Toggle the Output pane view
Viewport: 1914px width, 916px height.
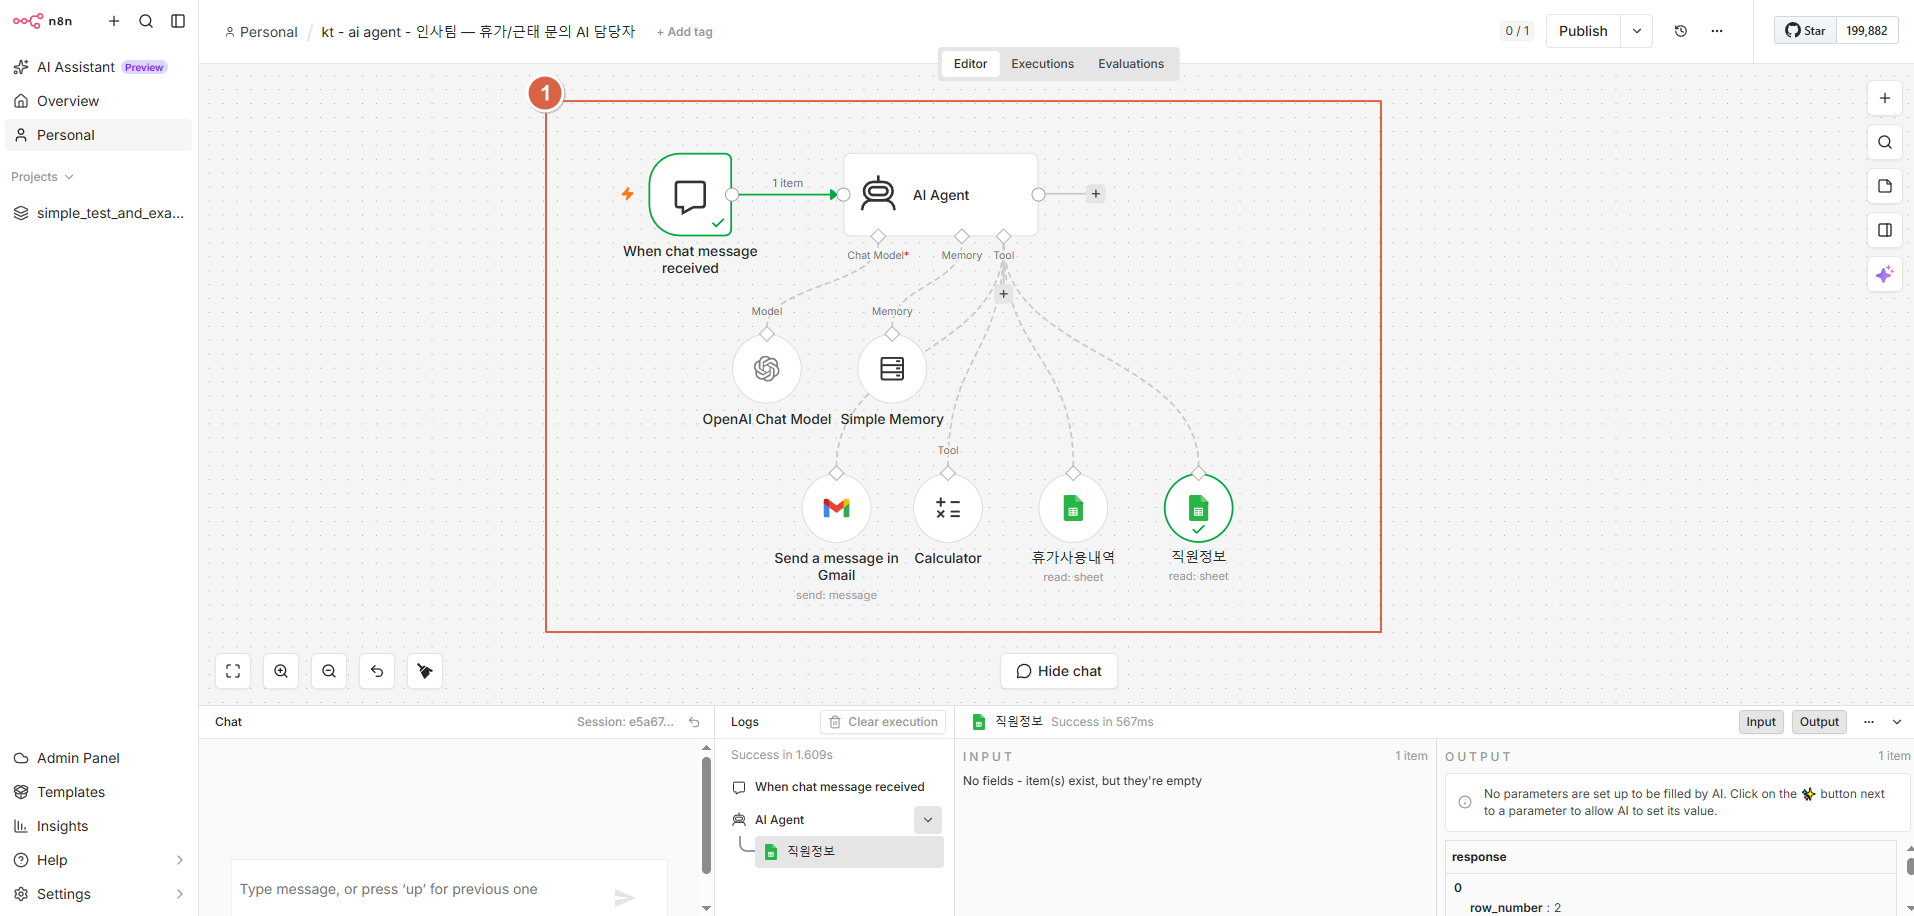pyautogui.click(x=1819, y=722)
